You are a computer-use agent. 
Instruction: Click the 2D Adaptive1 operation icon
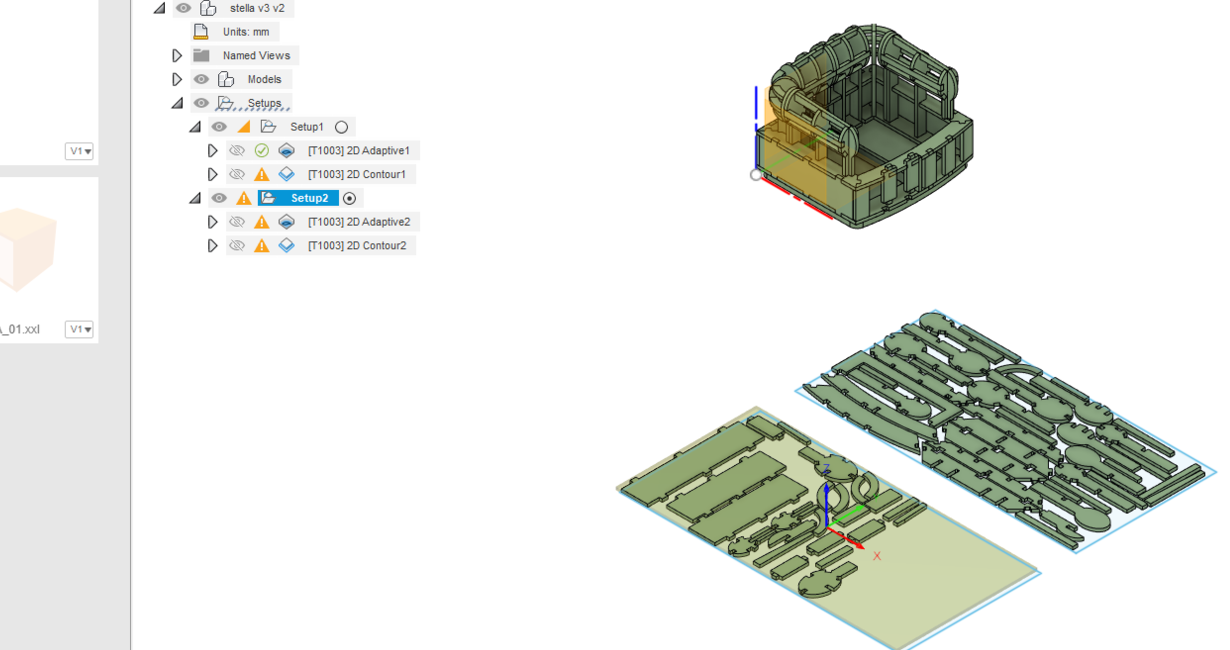click(287, 151)
